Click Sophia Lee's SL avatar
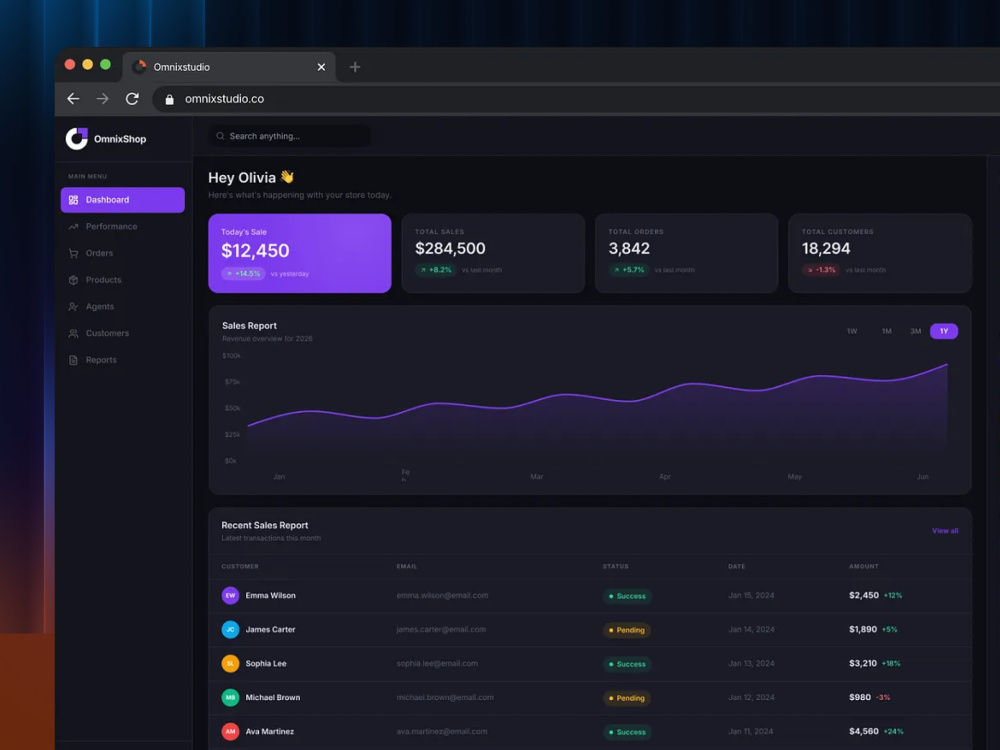This screenshot has height=750, width=1000. (230, 664)
